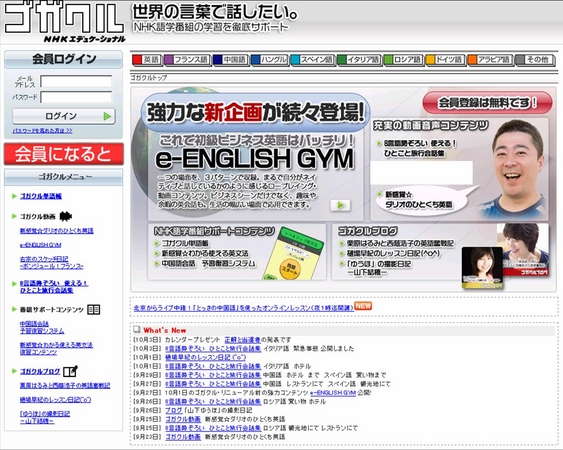This screenshot has height=450, width=563.
Task: Open the 正解と当選者 announcement link
Action: [242, 339]
